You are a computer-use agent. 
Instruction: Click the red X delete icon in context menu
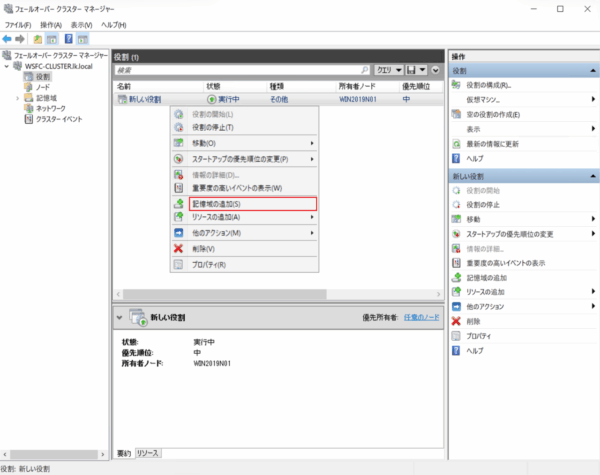(x=178, y=248)
